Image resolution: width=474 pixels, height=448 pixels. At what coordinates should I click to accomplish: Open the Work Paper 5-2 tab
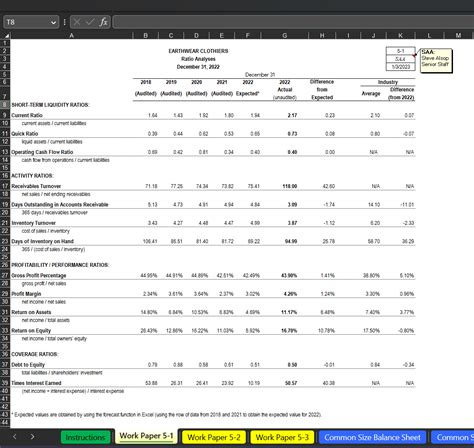point(214,437)
